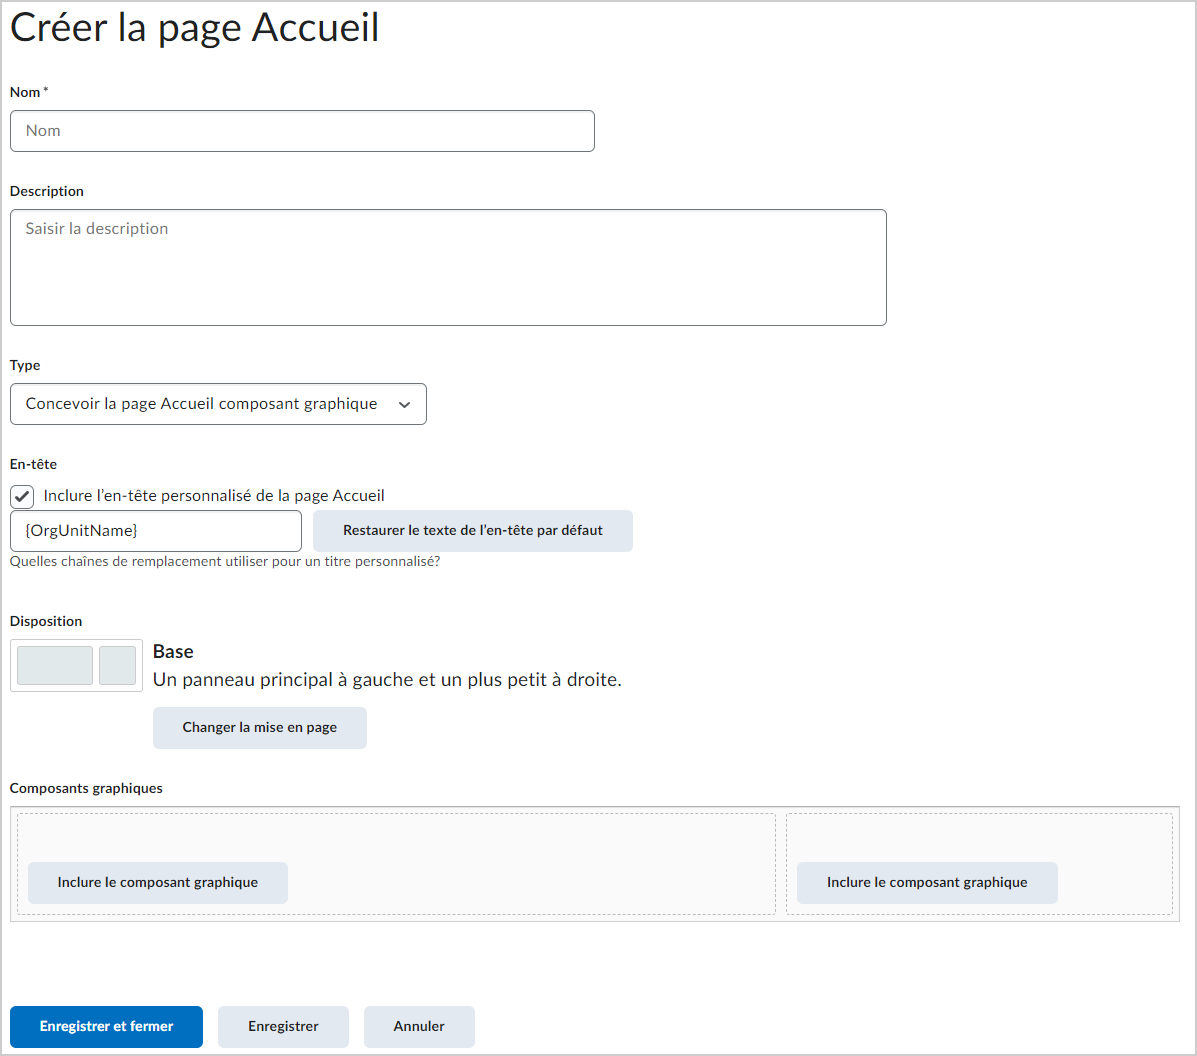Click Inclure le composant graphique in left panel
This screenshot has height=1056, width=1197.
[x=158, y=883]
